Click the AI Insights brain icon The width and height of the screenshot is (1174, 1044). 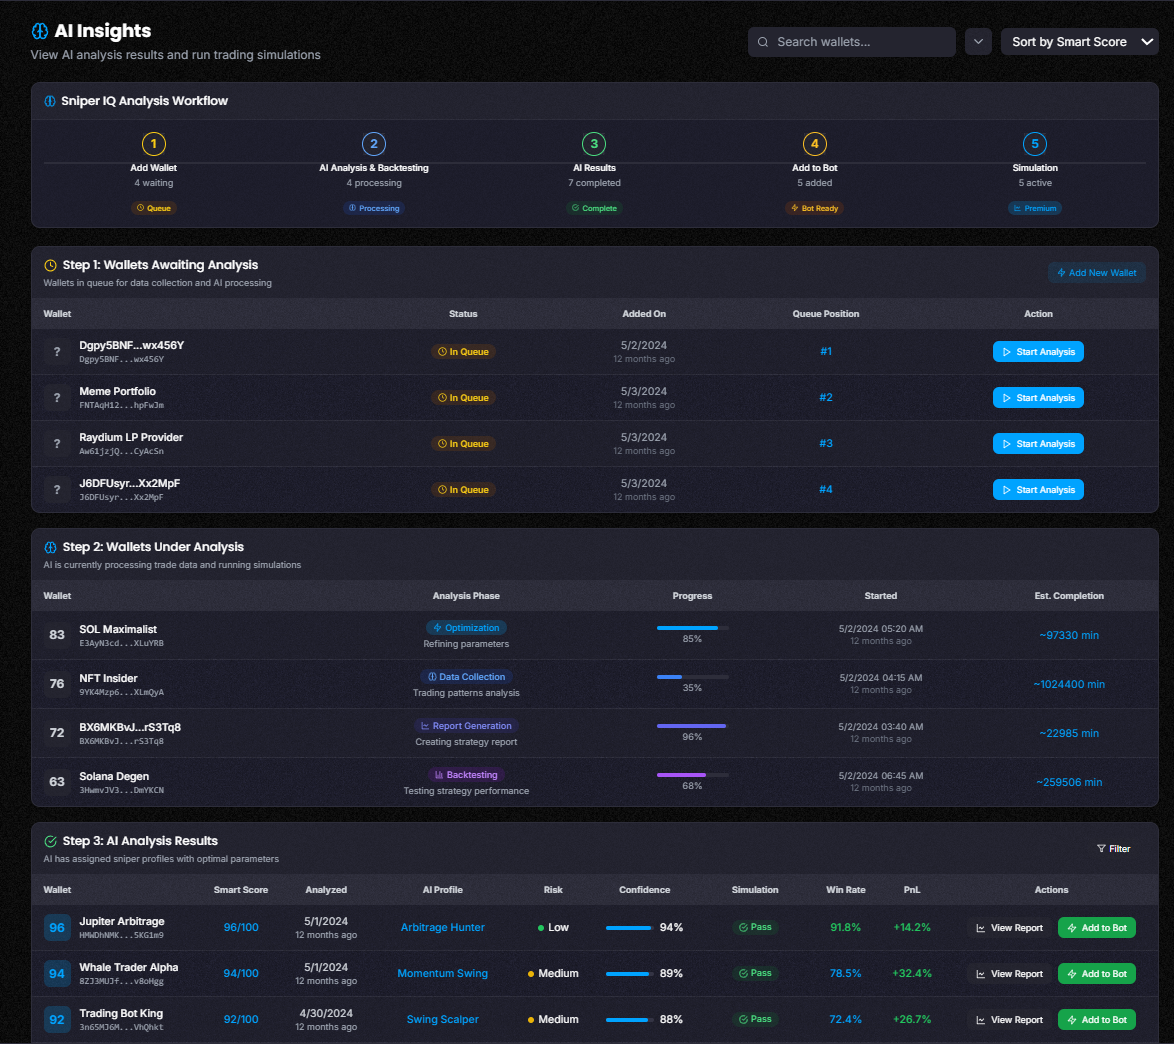click(x=40, y=31)
